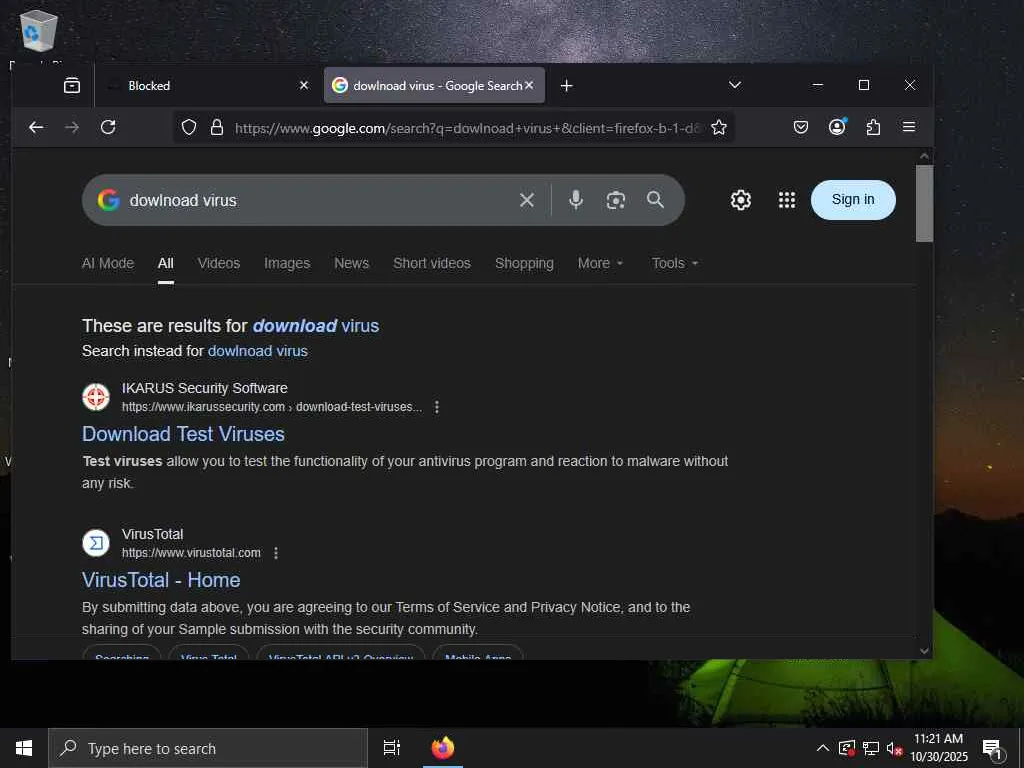Open the VirusTotal - Home link

pyautogui.click(x=161, y=580)
